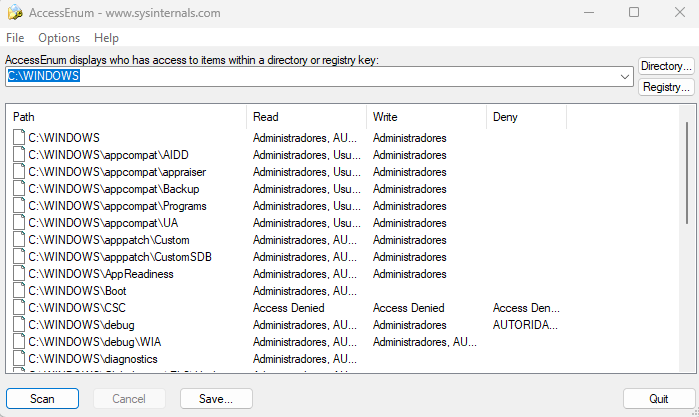Click file icon for WINDOWS\Boot row

[19, 290]
